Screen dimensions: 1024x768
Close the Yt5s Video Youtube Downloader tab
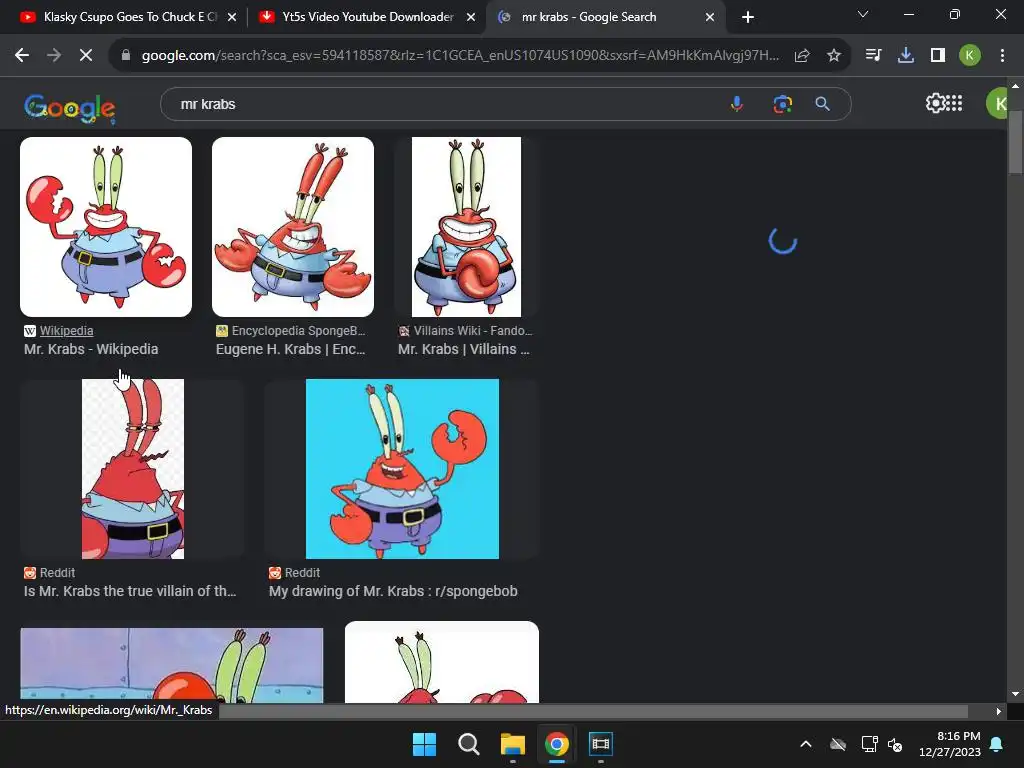tap(471, 17)
